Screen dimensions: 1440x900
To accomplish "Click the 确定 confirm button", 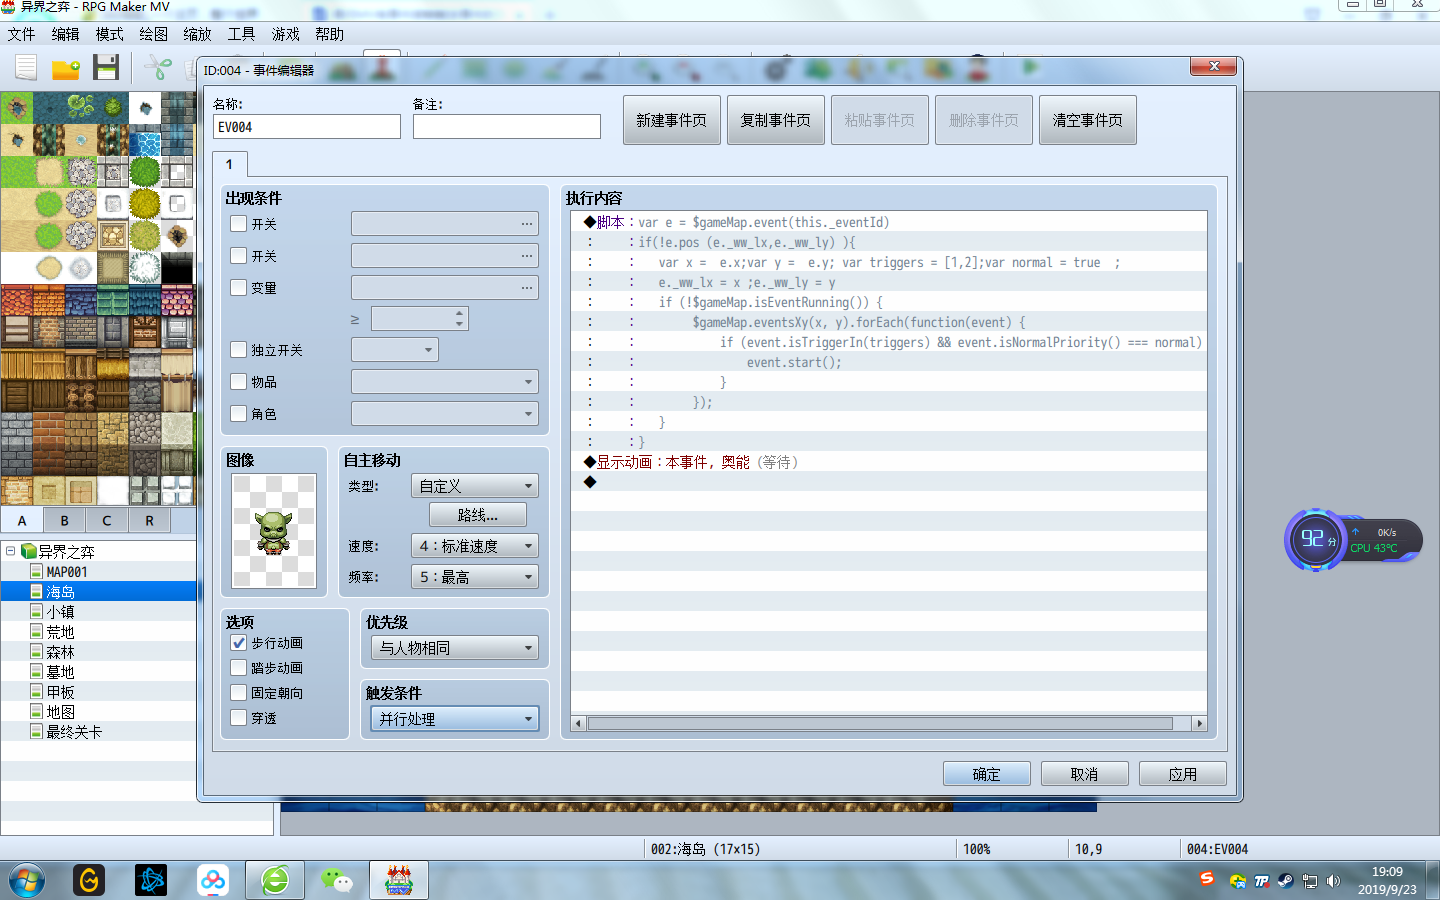I will coord(986,774).
